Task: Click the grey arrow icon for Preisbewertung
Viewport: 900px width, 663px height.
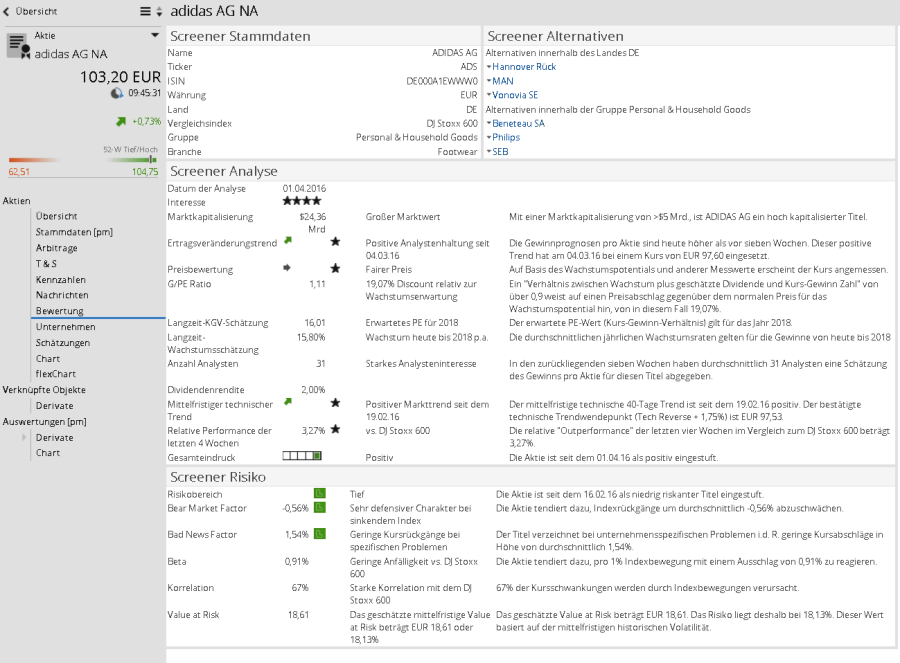Action: click(x=288, y=268)
